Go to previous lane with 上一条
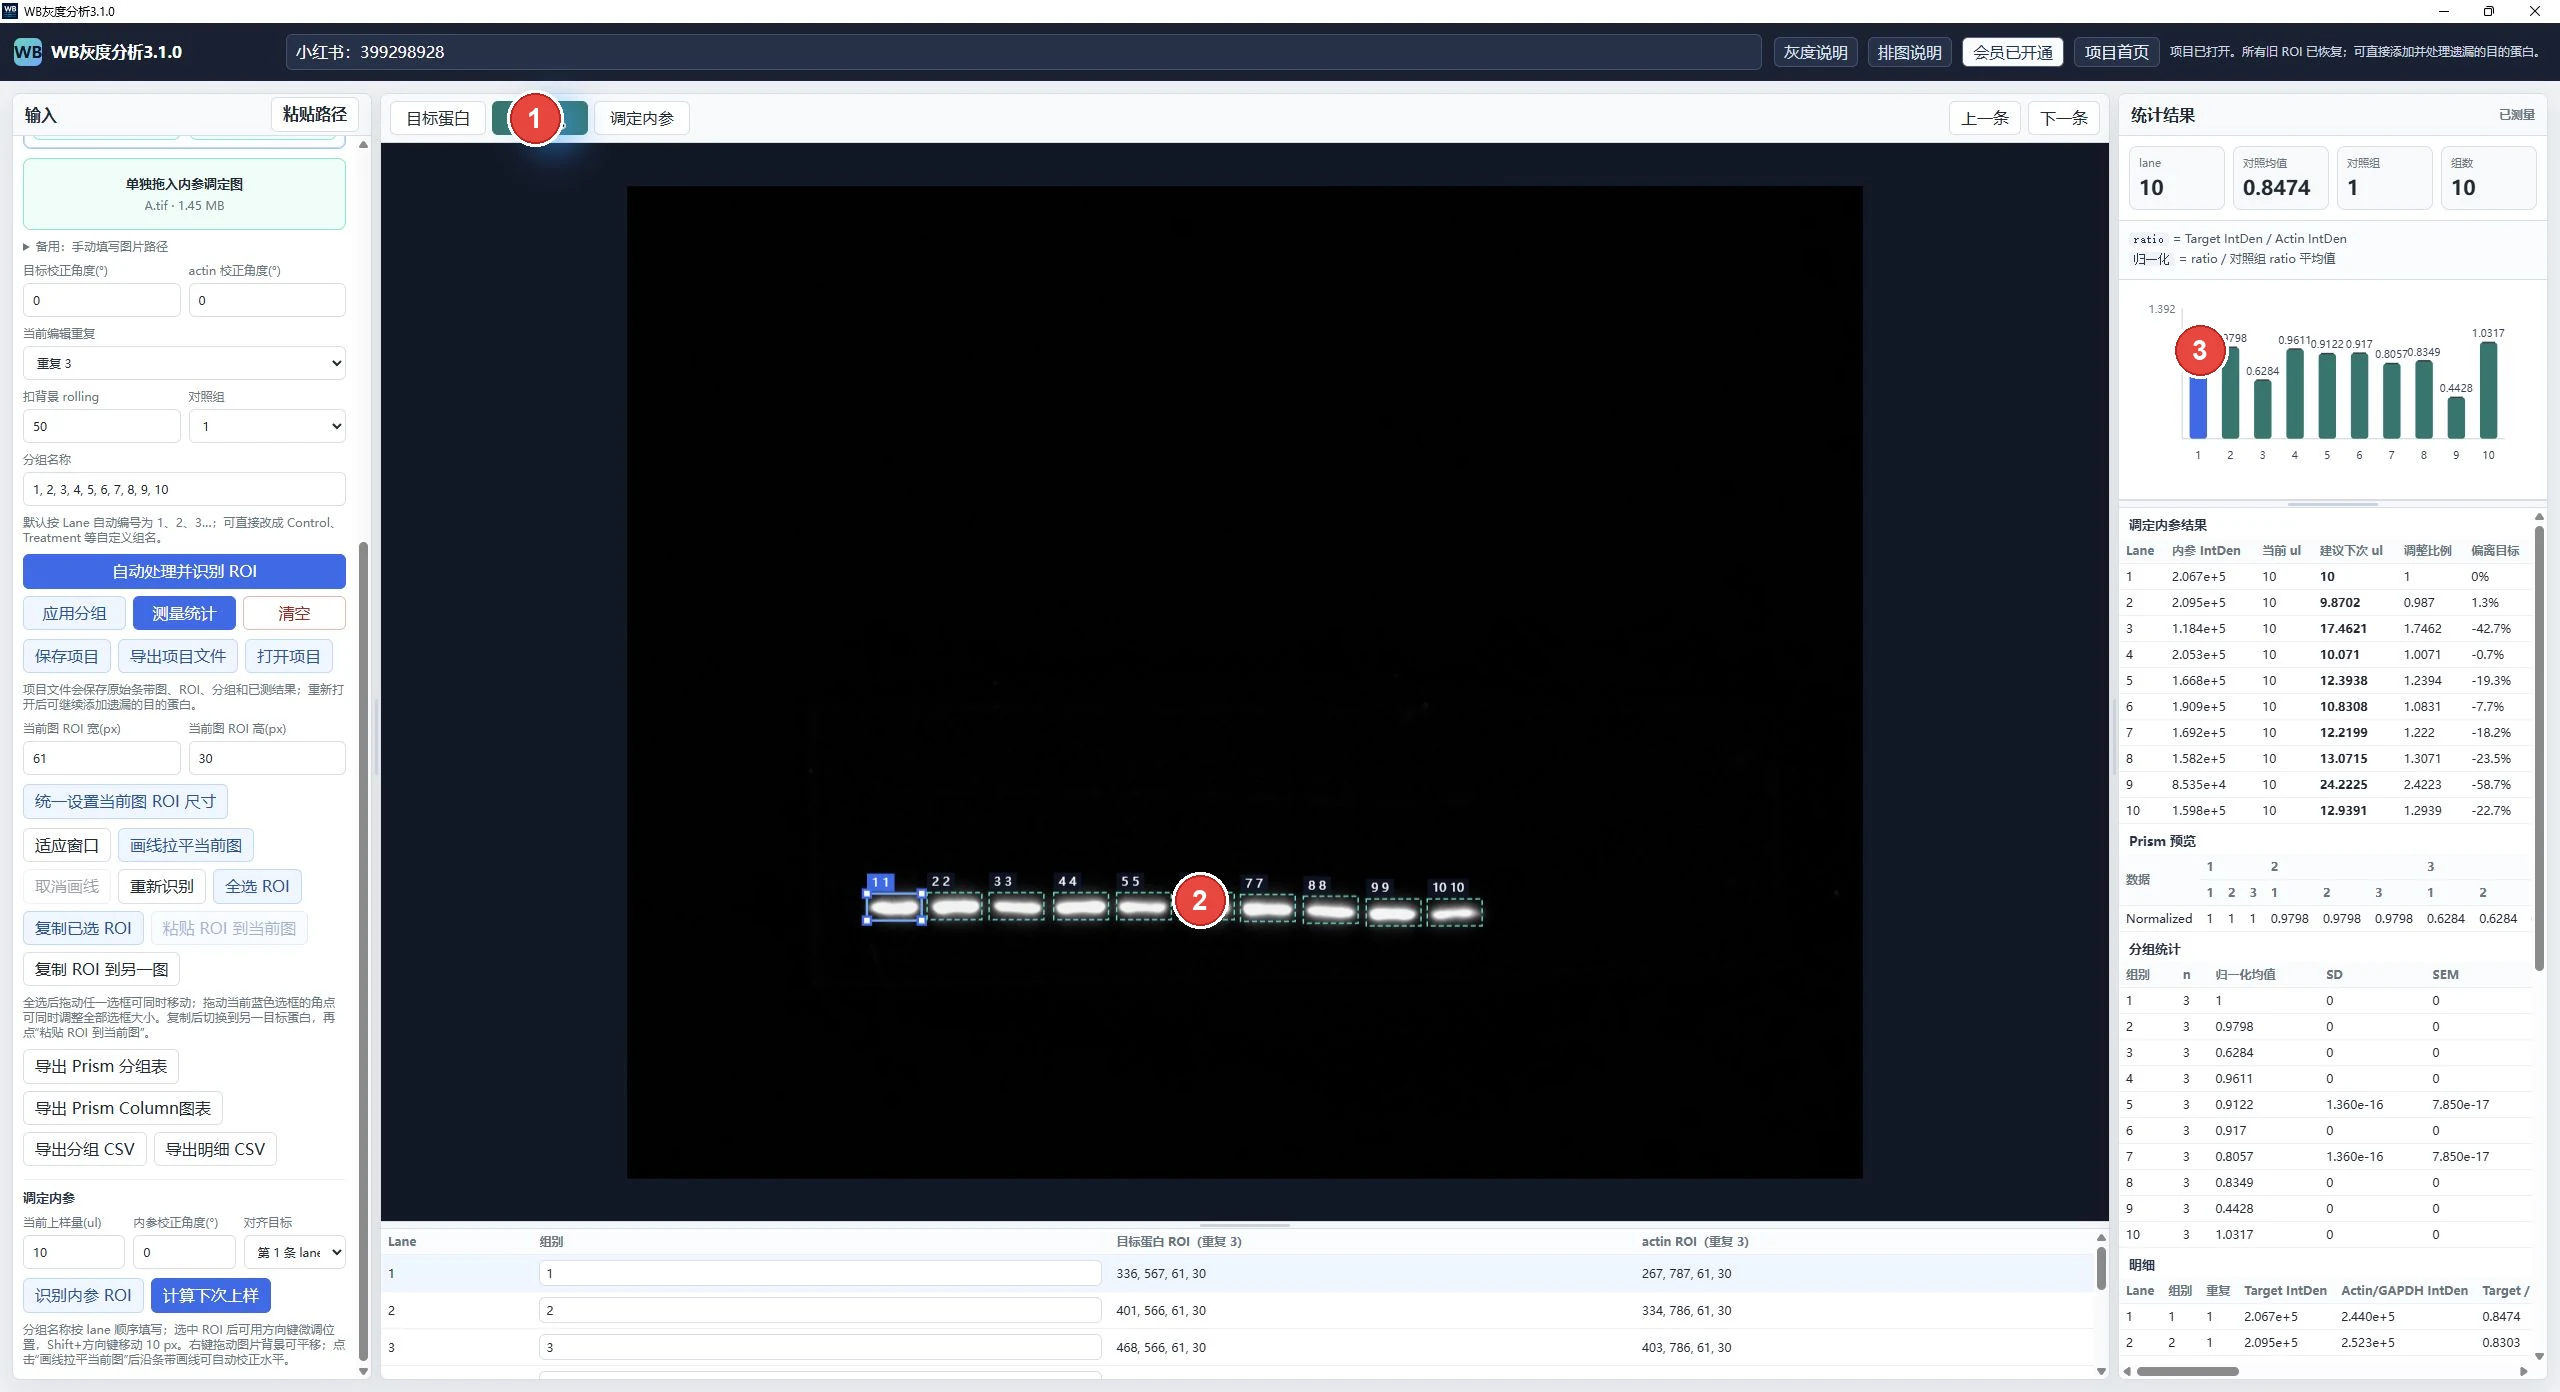Screen dimensions: 2560x1392 [x=1985, y=118]
